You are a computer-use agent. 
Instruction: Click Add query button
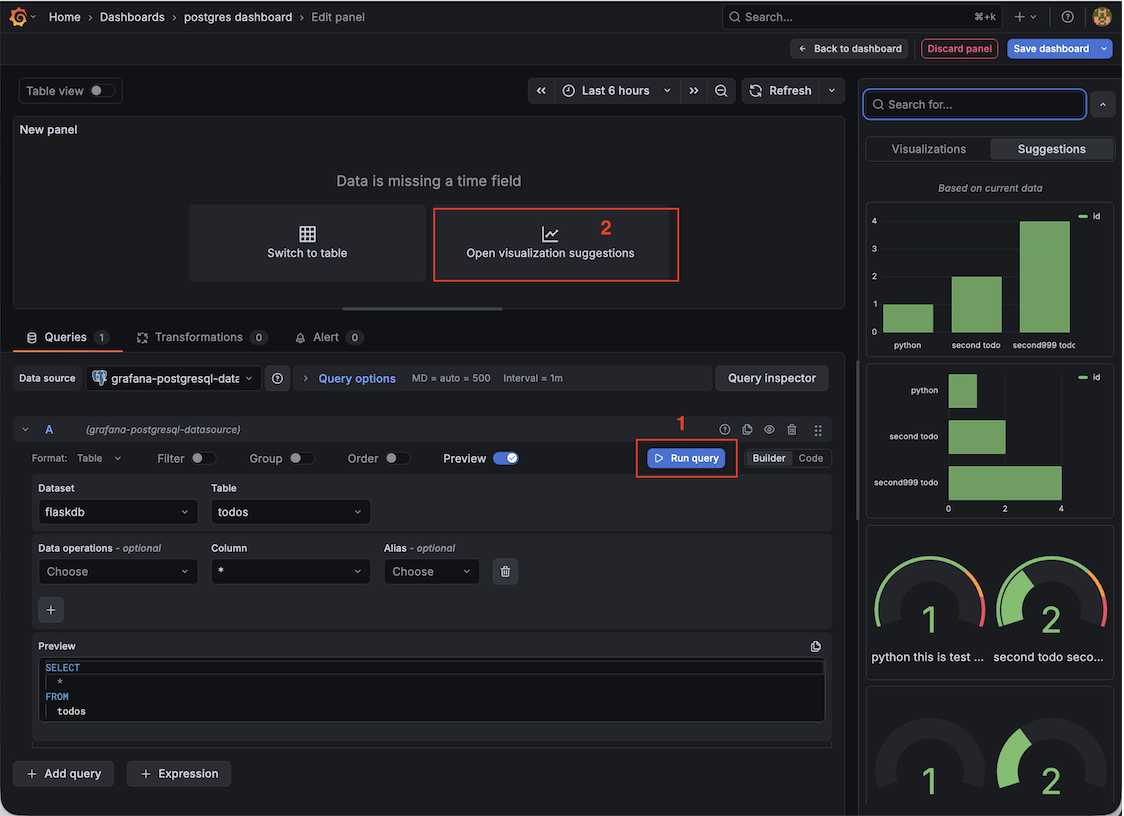tap(64, 774)
